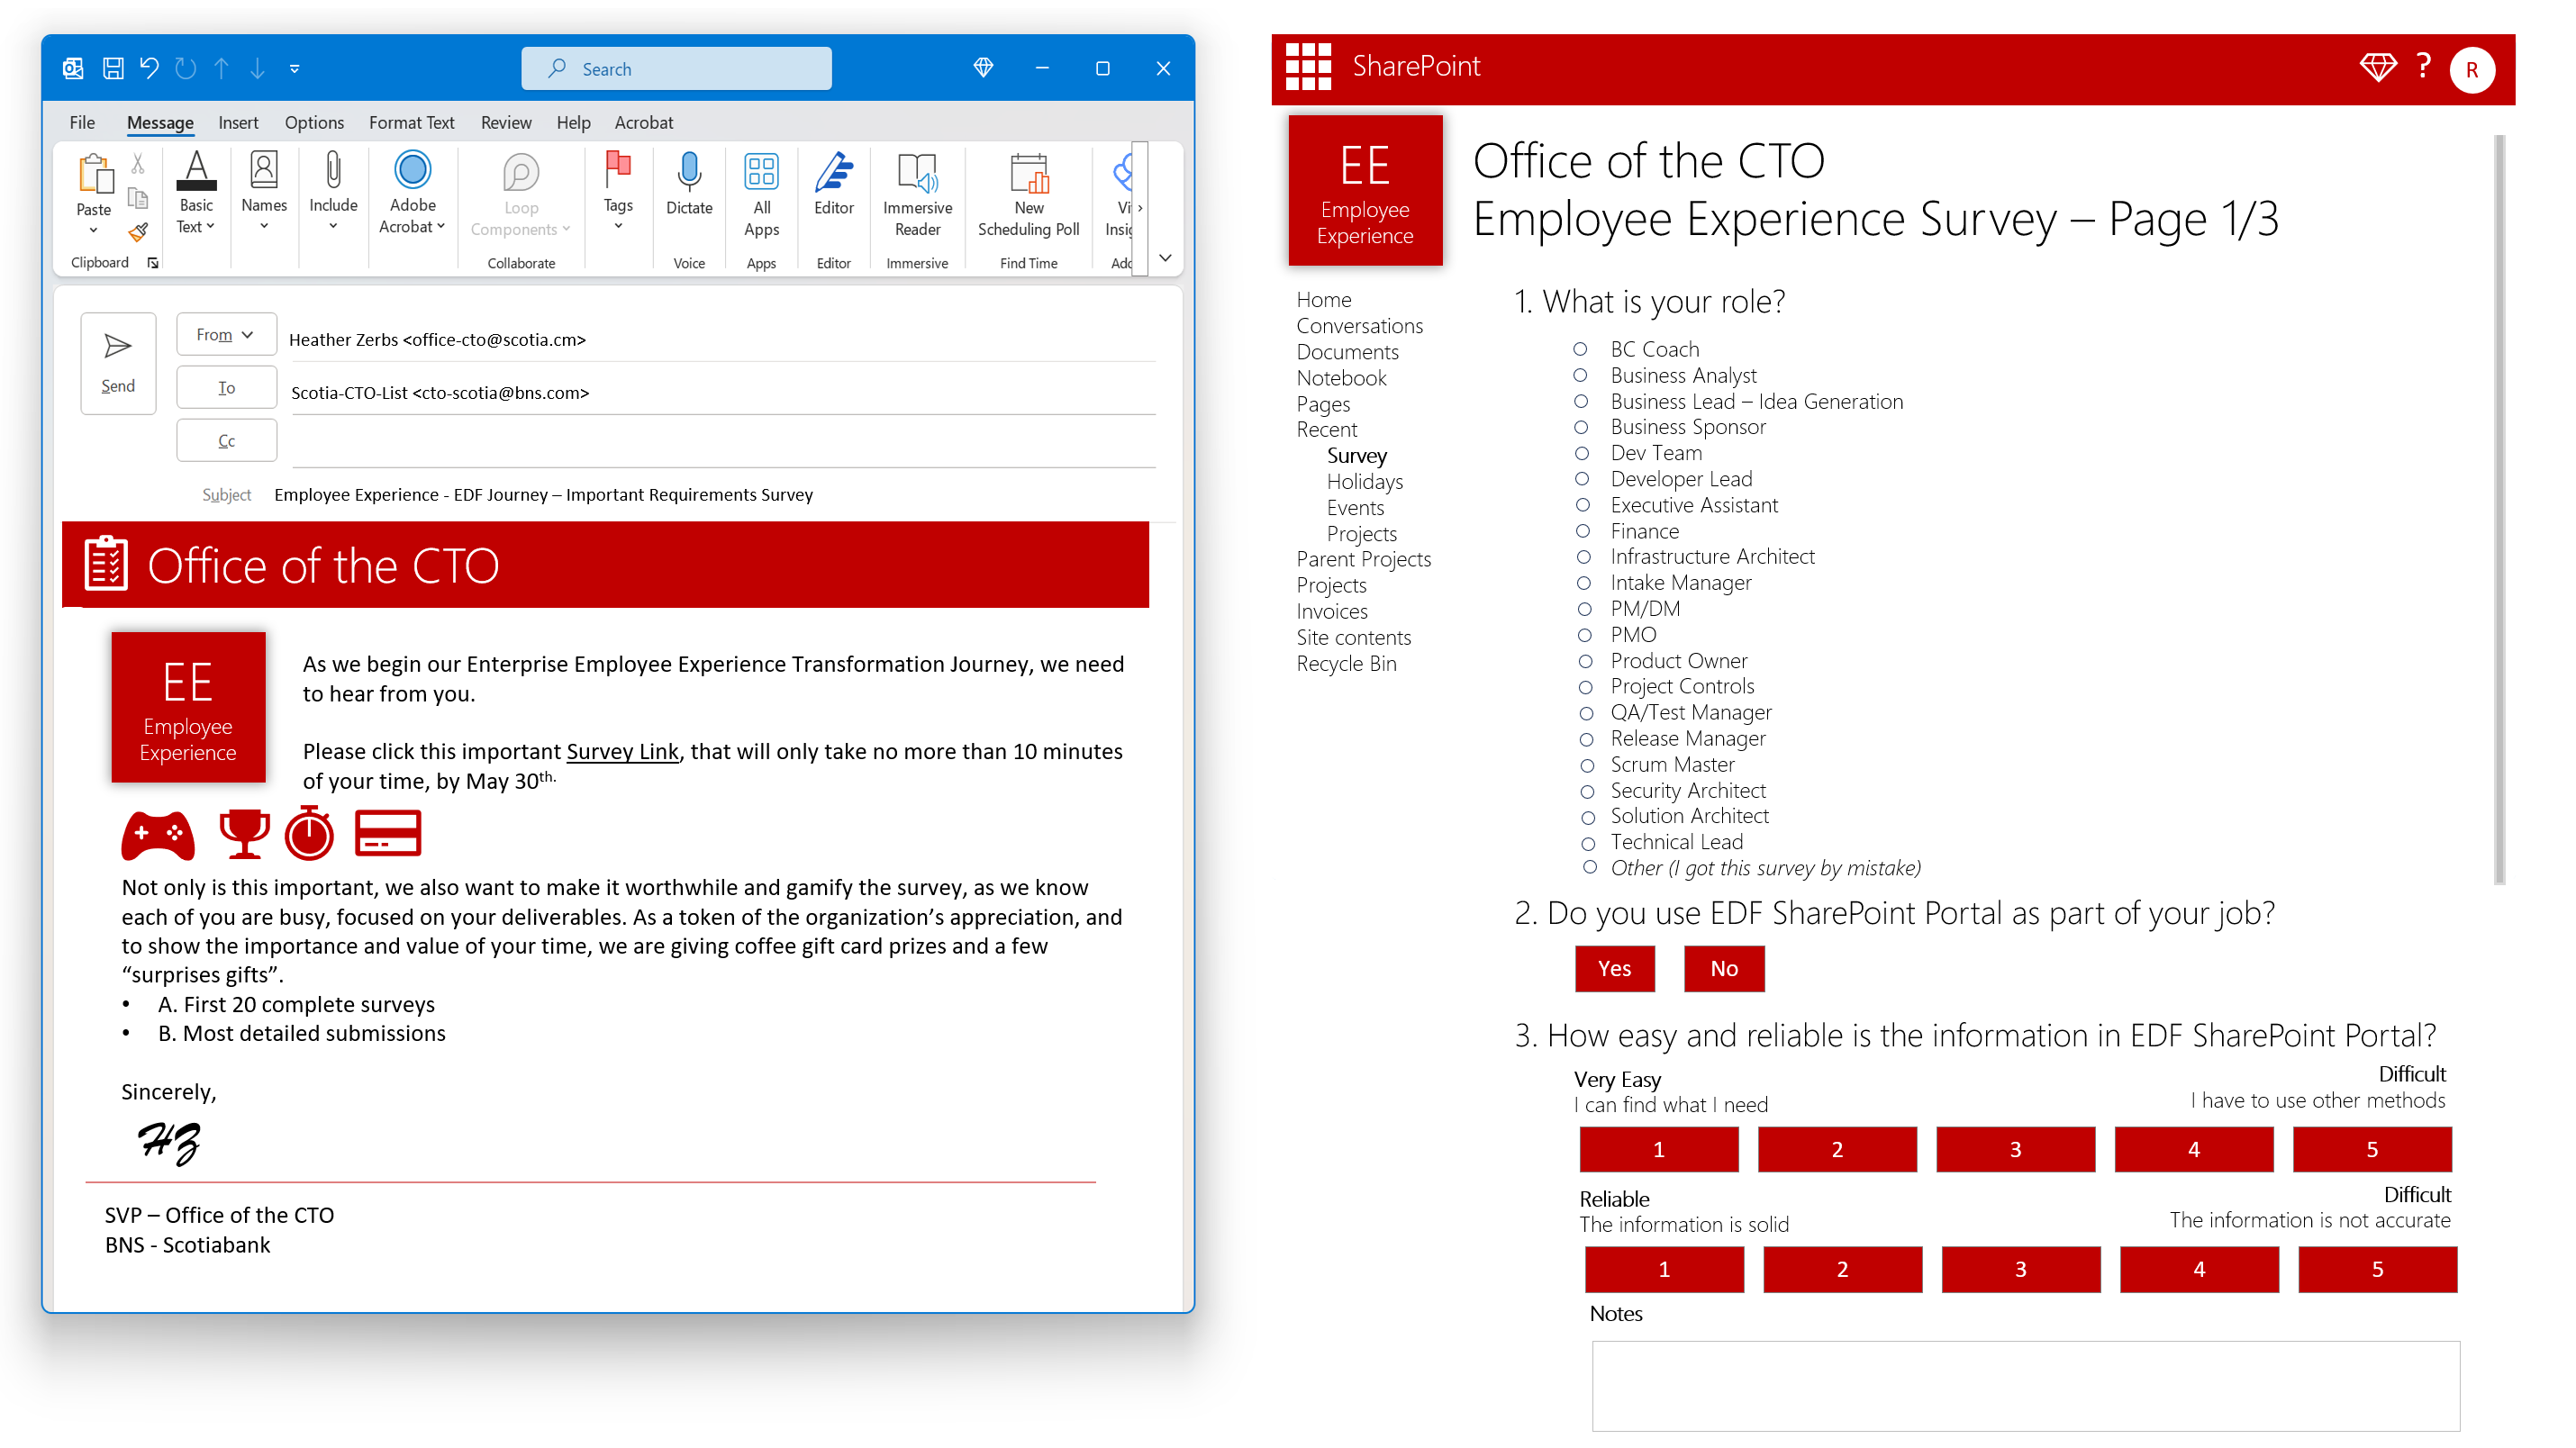Image resolution: width=2576 pixels, height=1448 pixels.
Task: Click the All Apps icon
Action: point(761,173)
